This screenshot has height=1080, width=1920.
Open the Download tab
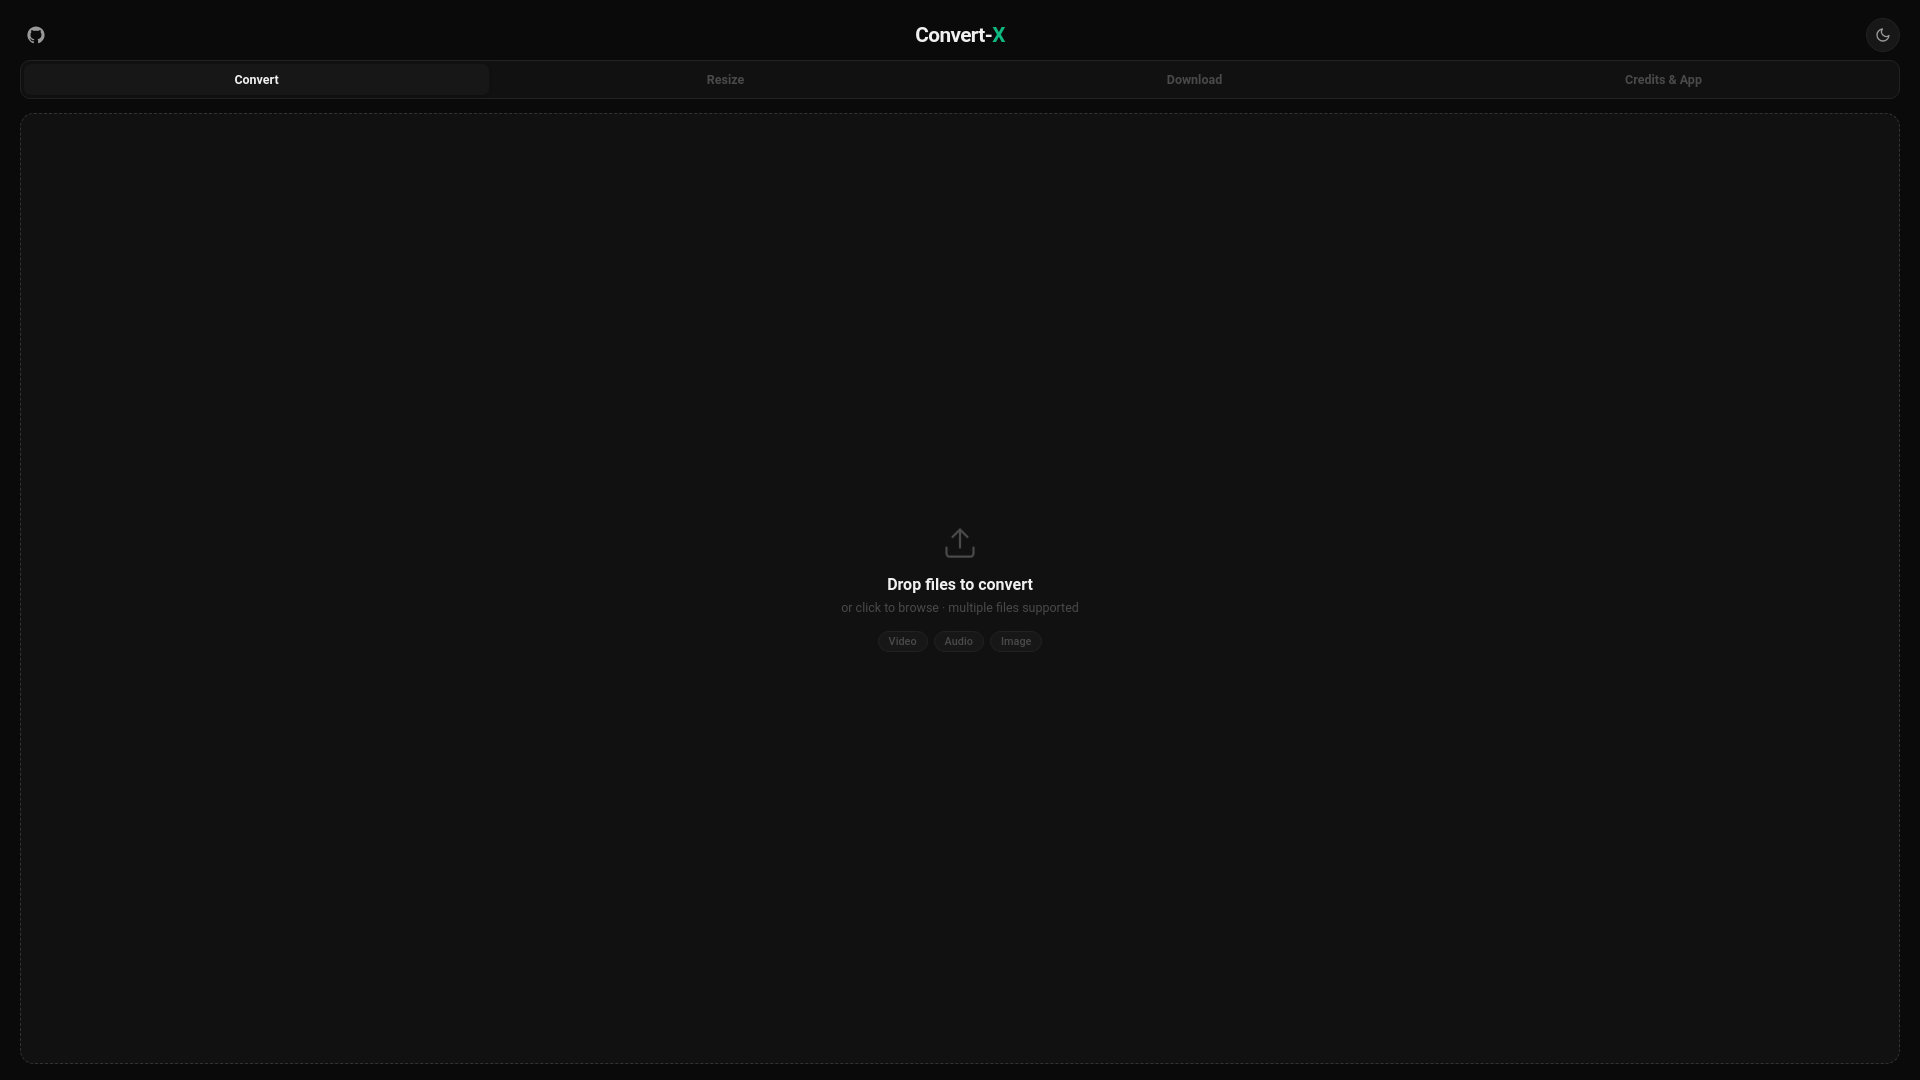coord(1194,80)
